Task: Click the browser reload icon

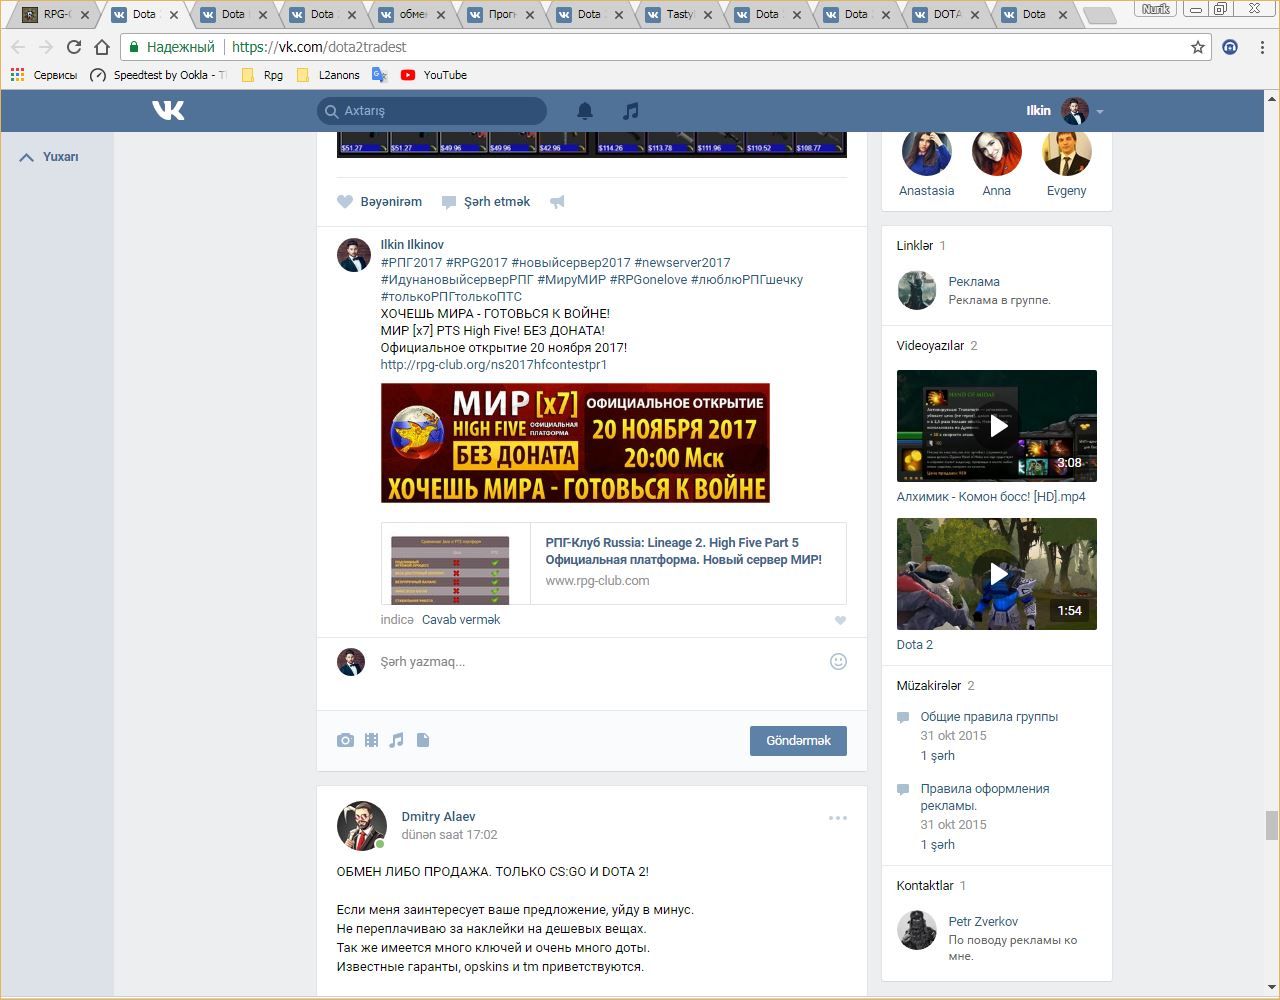Action: coord(73,47)
